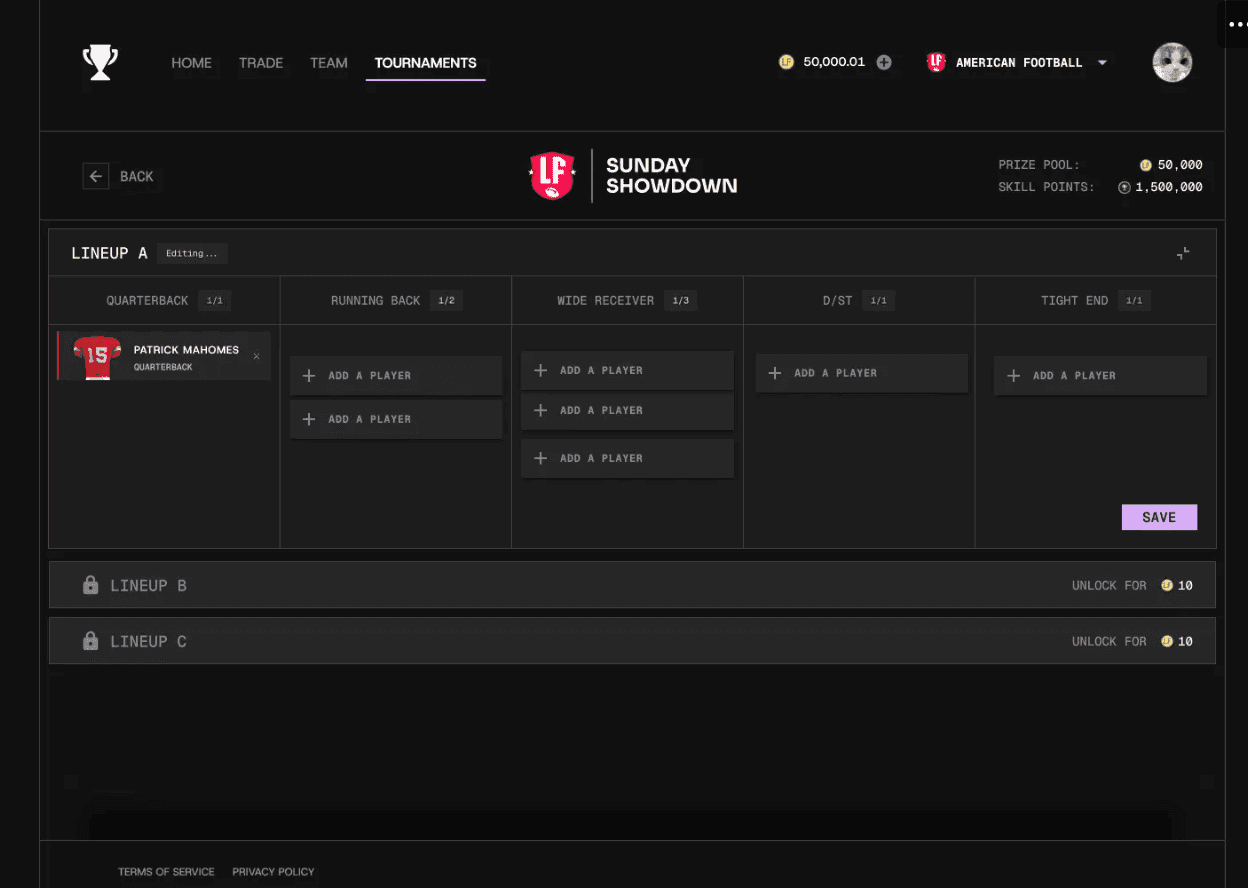Image resolution: width=1248 pixels, height=888 pixels.
Task: Switch to the Trade tab
Action: (261, 62)
